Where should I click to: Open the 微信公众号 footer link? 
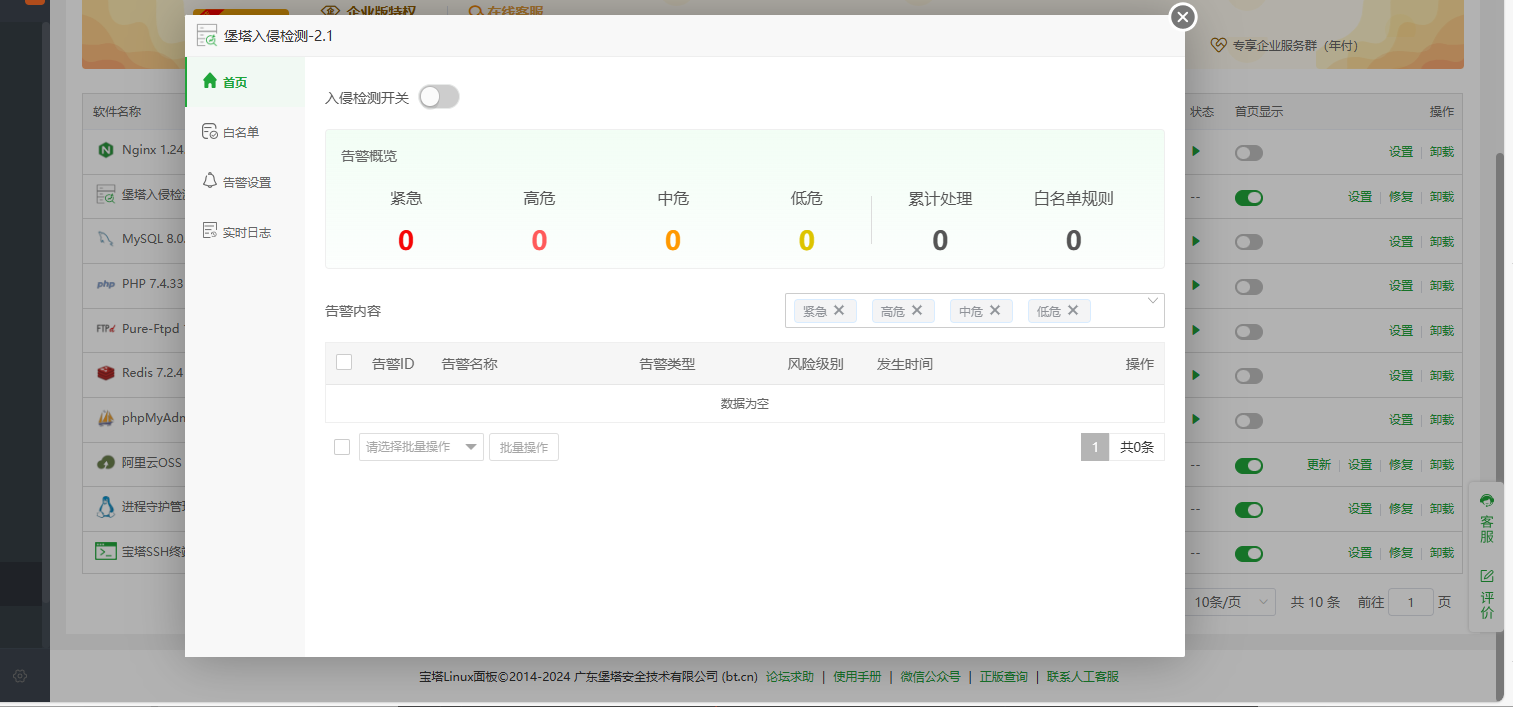pos(930,677)
